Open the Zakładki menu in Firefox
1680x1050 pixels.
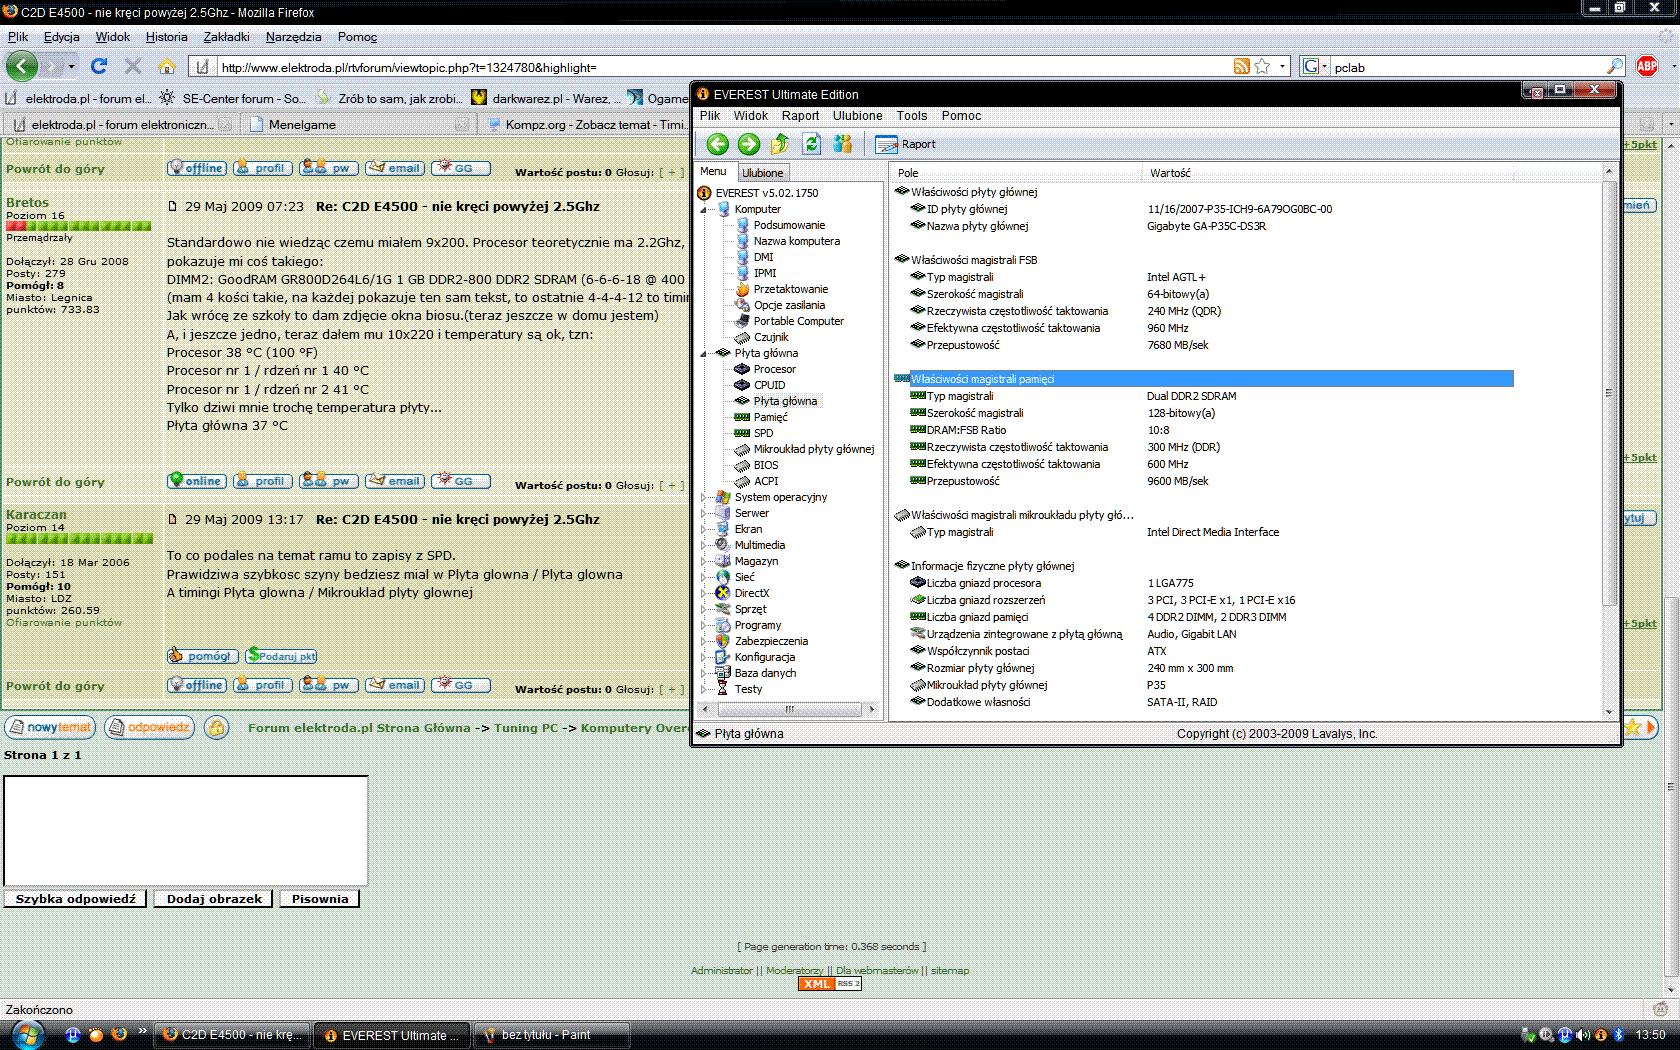click(x=226, y=37)
